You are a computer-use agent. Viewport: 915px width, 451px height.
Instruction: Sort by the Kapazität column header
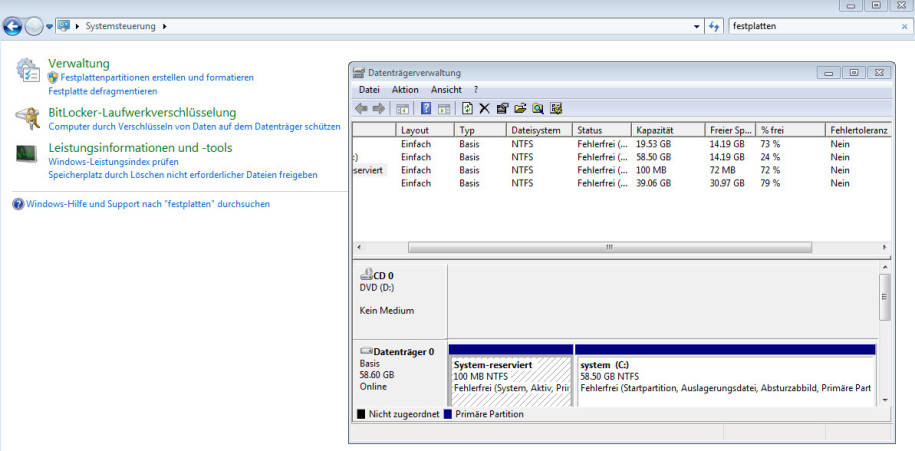(x=668, y=130)
